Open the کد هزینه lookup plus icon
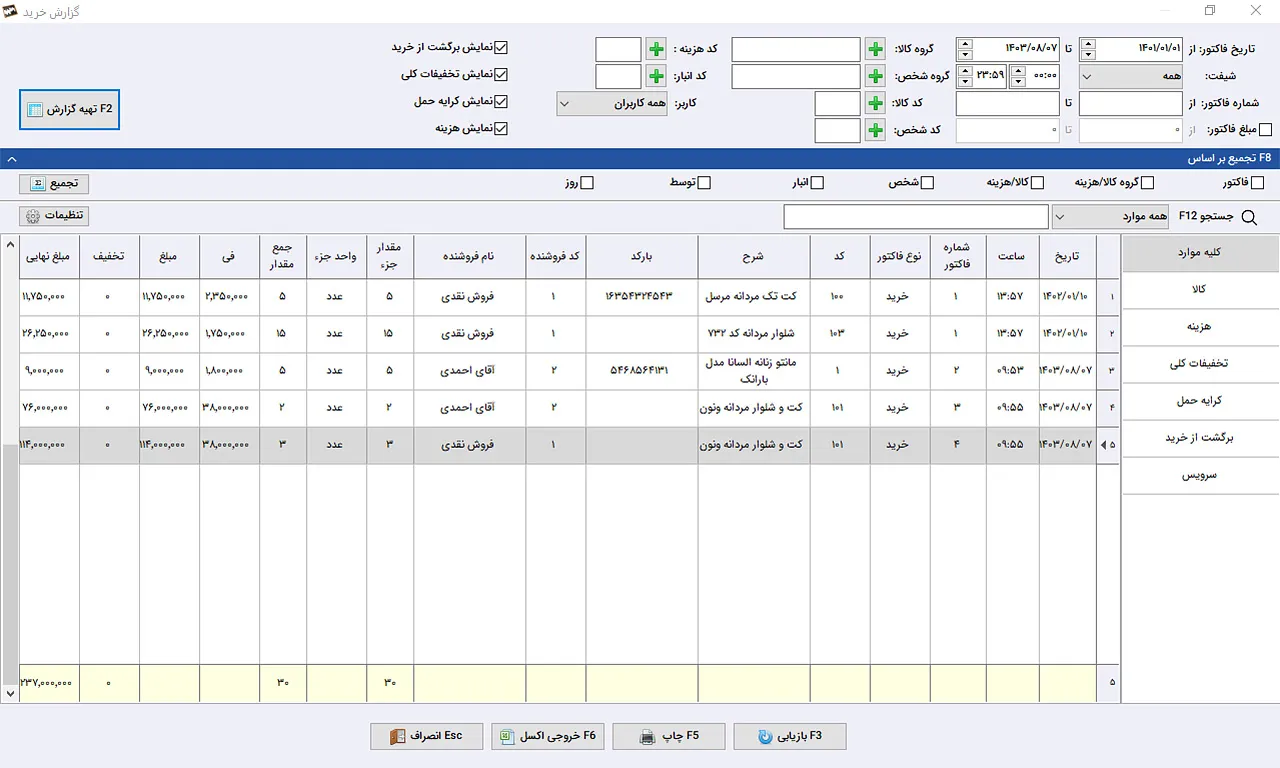Viewport: 1280px width, 768px height. [656, 49]
